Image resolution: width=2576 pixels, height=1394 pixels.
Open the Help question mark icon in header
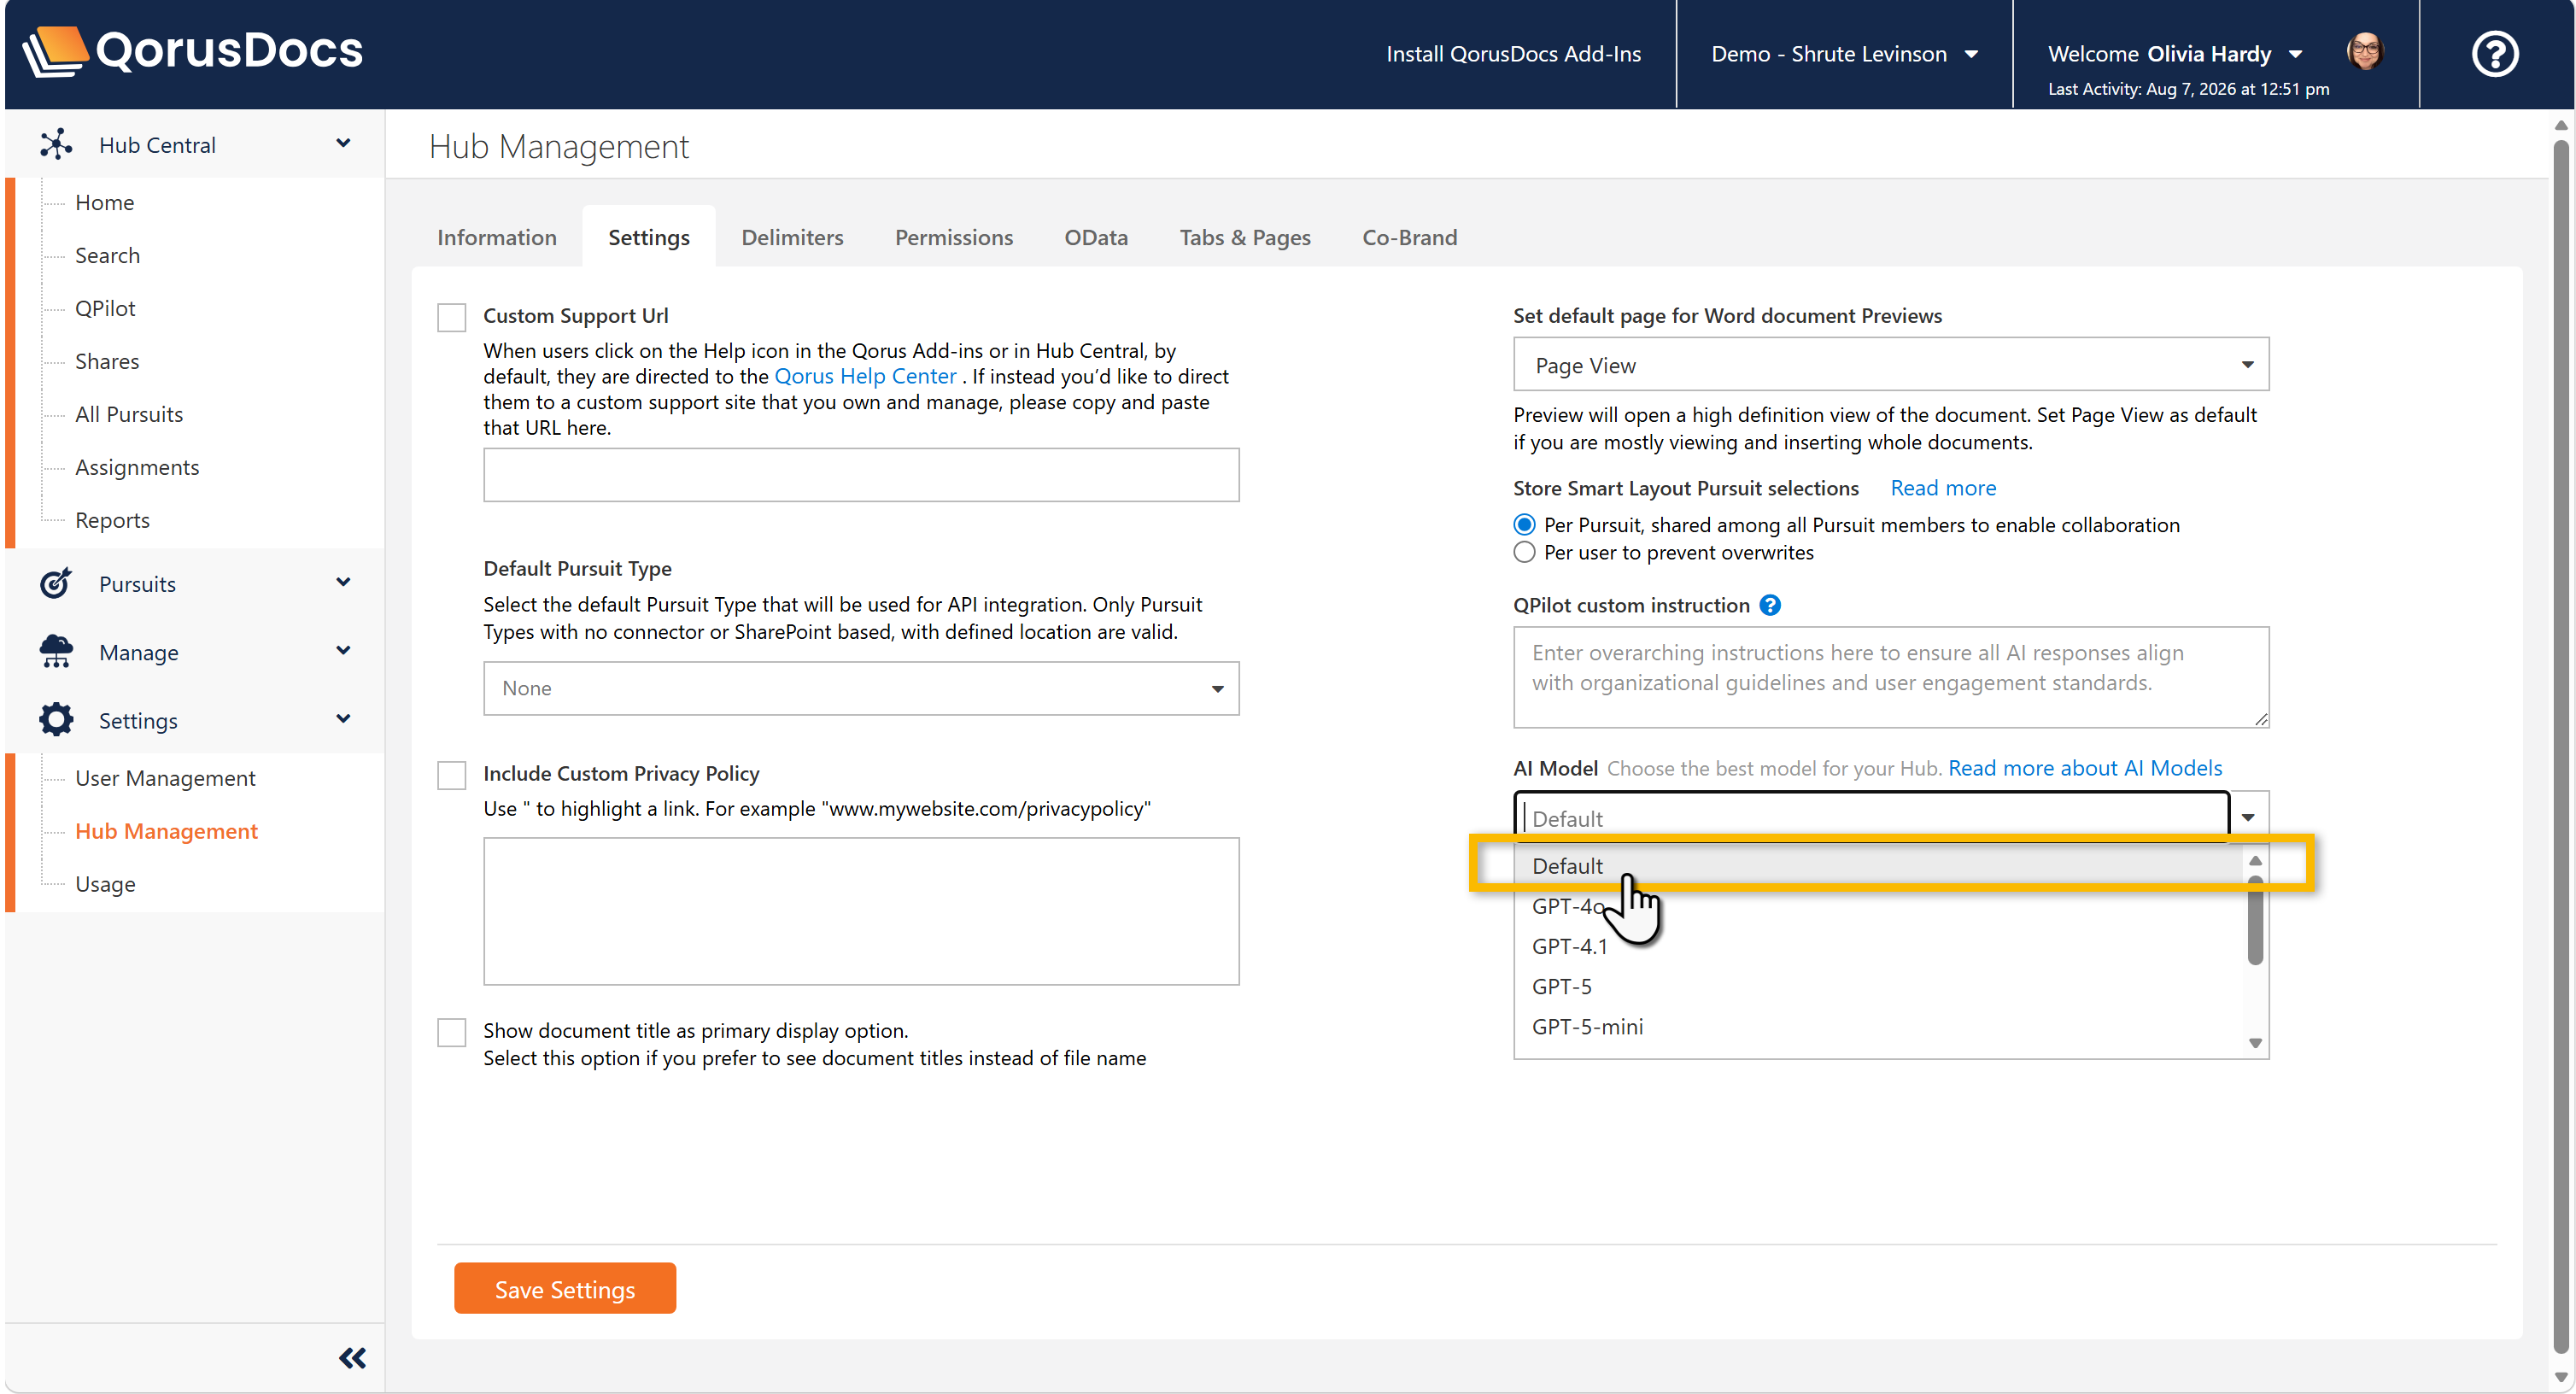coord(2494,54)
